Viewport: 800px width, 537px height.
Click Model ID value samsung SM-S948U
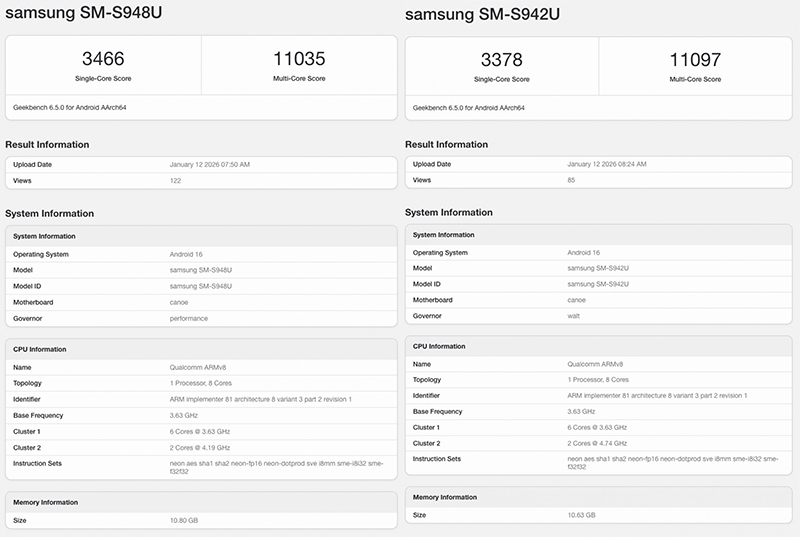point(201,286)
